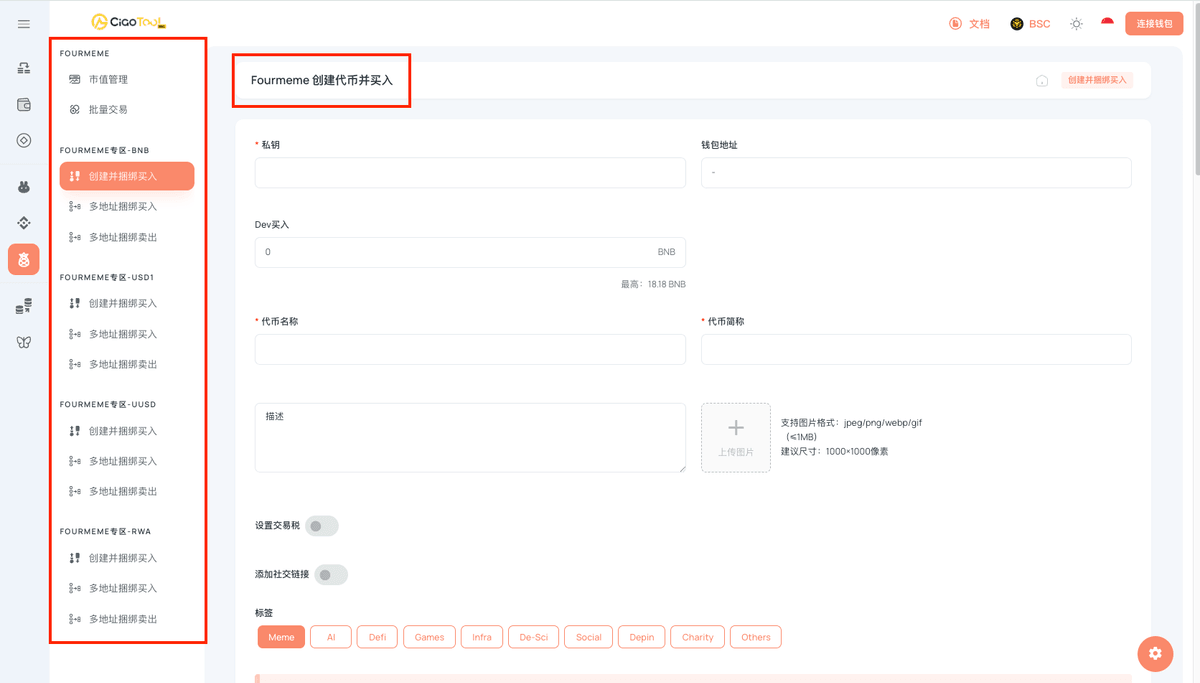
Task: Open the rabbit PancakeSwap rail icon
Action: (x=24, y=186)
